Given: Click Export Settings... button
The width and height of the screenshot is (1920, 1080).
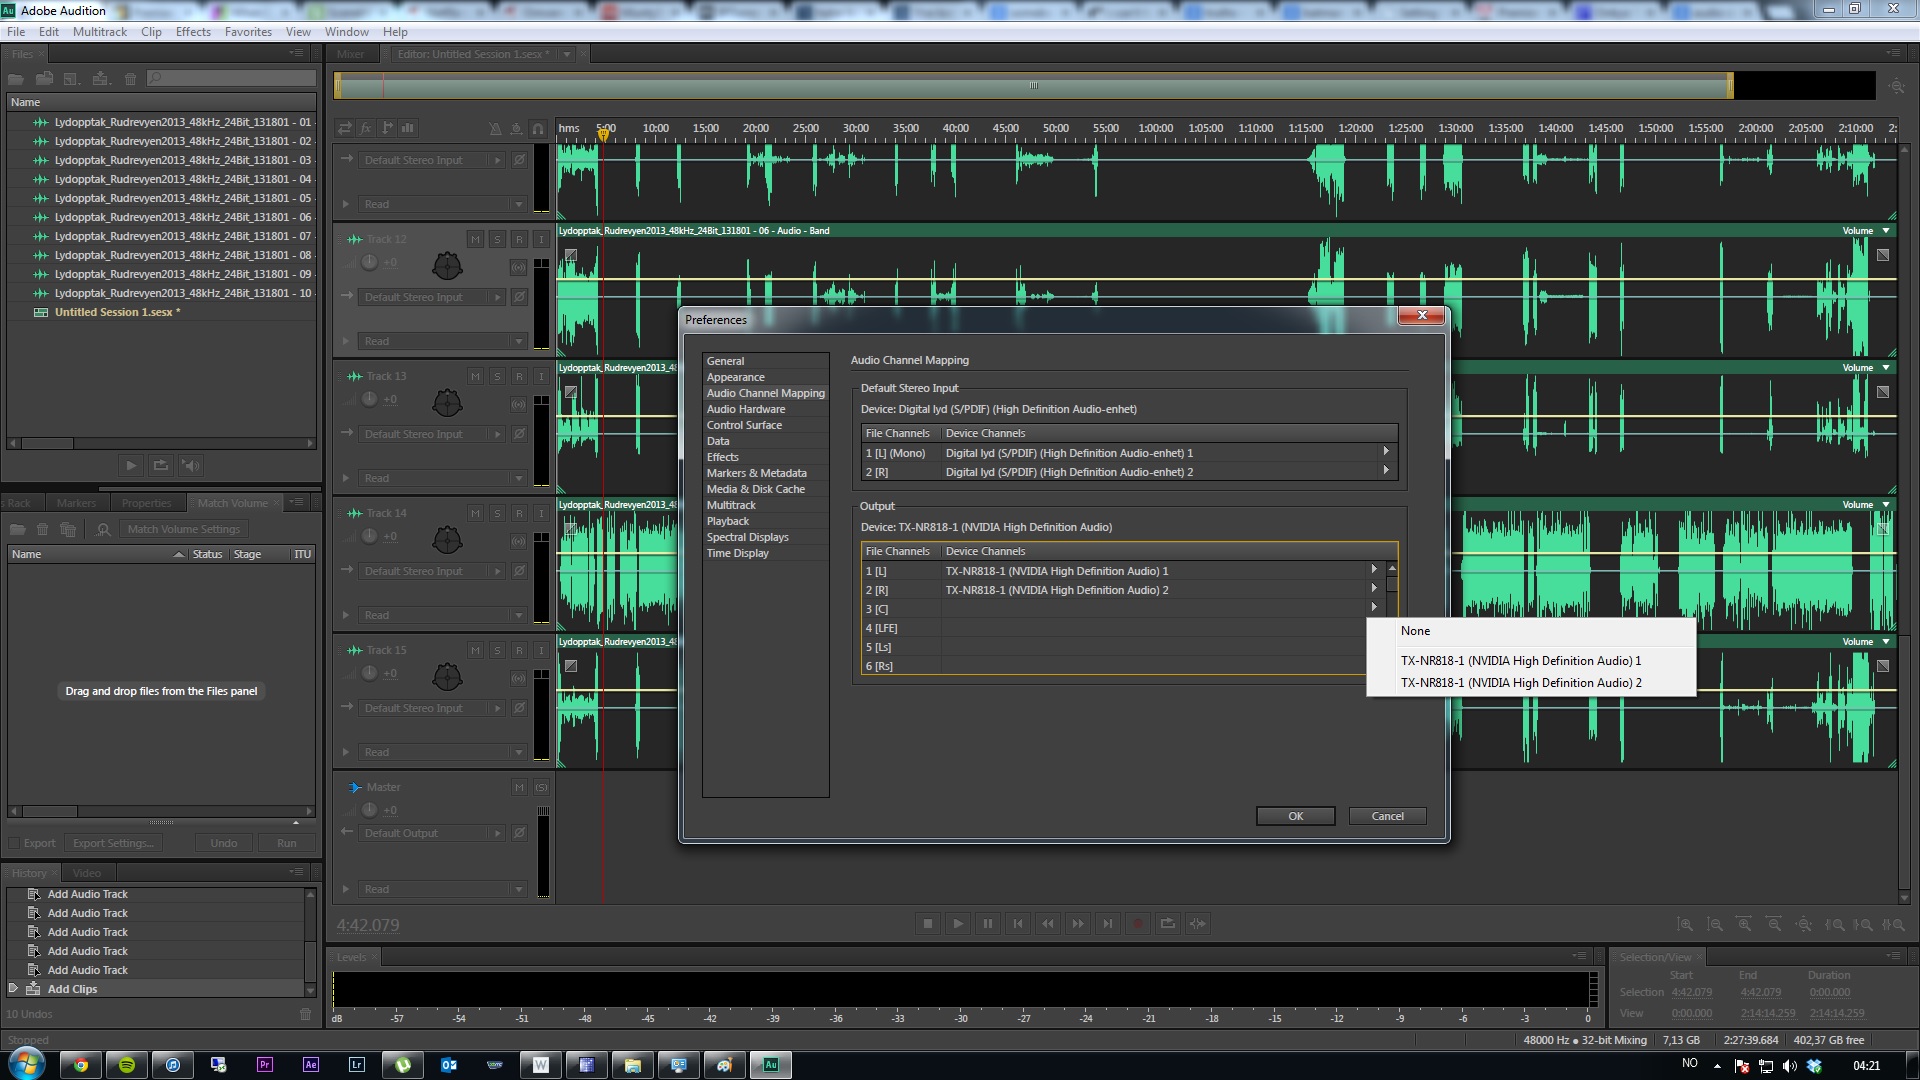Looking at the screenshot, I should tap(113, 843).
